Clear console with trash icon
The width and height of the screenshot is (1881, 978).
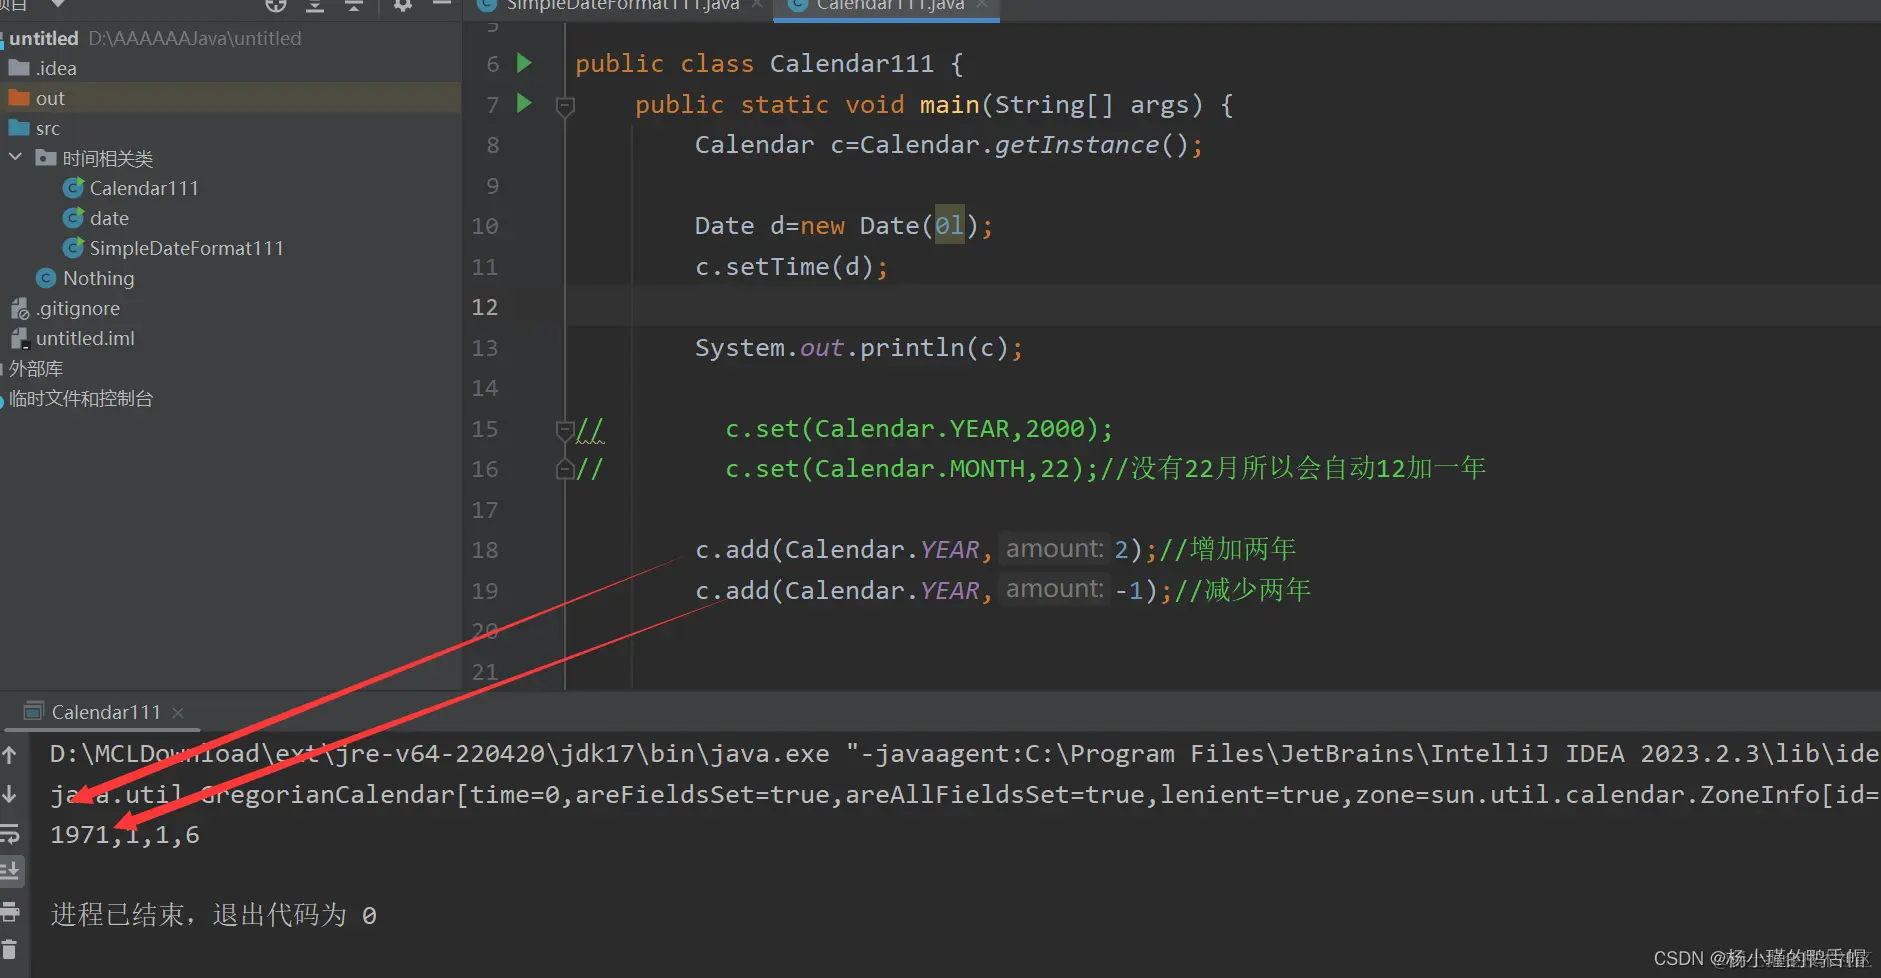pos(10,950)
